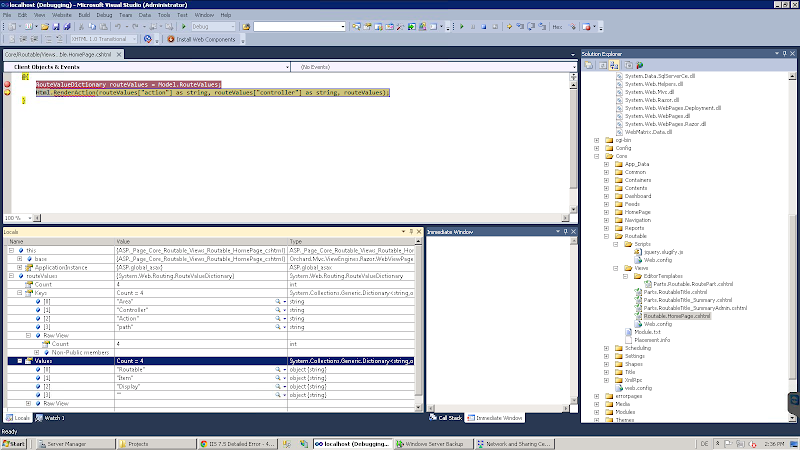Image resolution: width=800 pixels, height=450 pixels.
Task: Click the Copy toolbar icon
Action: tap(92, 27)
